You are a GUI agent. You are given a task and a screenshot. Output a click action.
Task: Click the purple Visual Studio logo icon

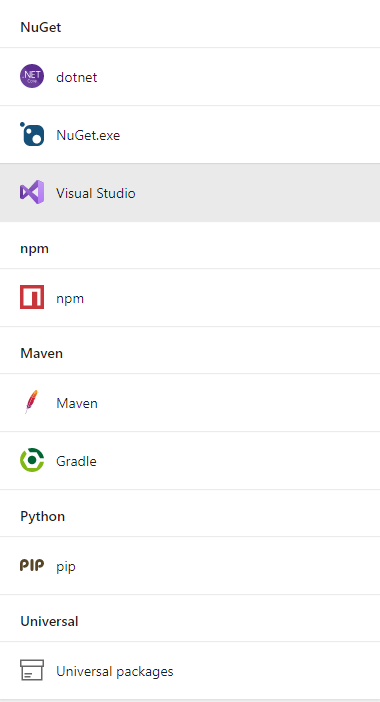[32, 193]
